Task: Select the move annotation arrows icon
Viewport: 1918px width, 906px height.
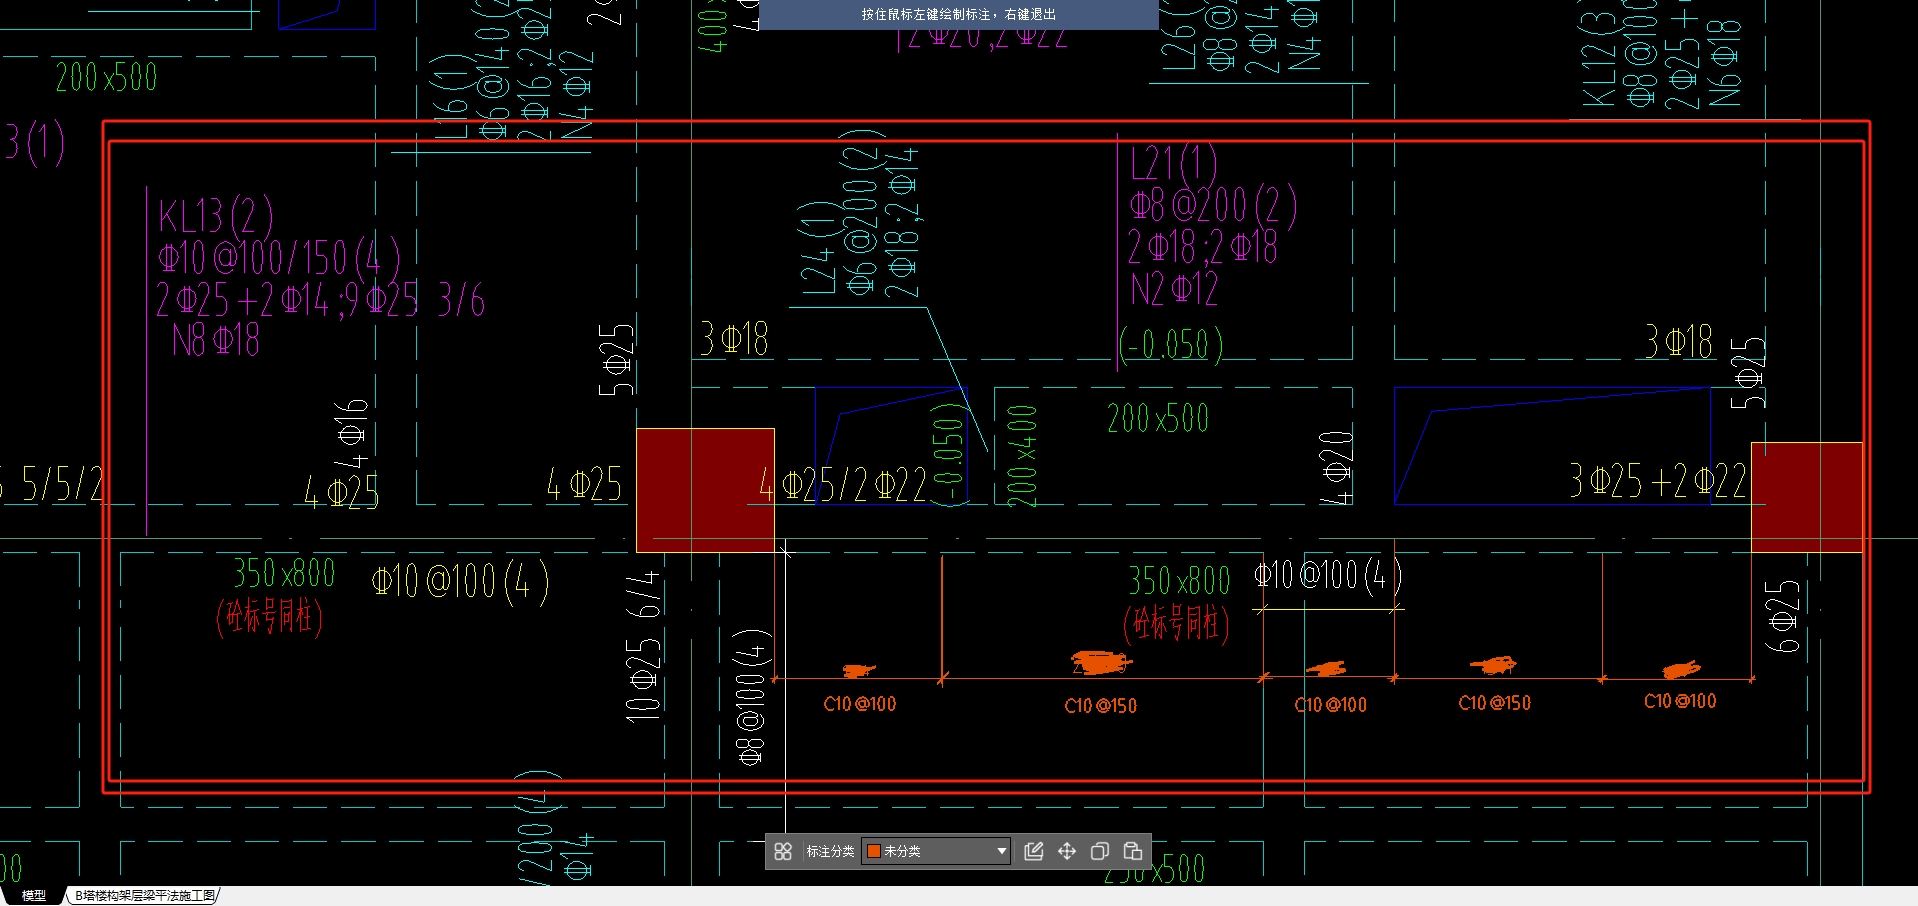Action: (1067, 851)
